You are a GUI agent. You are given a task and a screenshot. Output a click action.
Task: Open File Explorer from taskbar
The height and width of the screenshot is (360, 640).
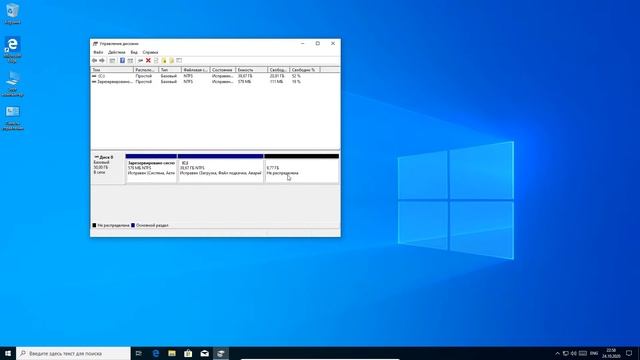tap(172, 353)
